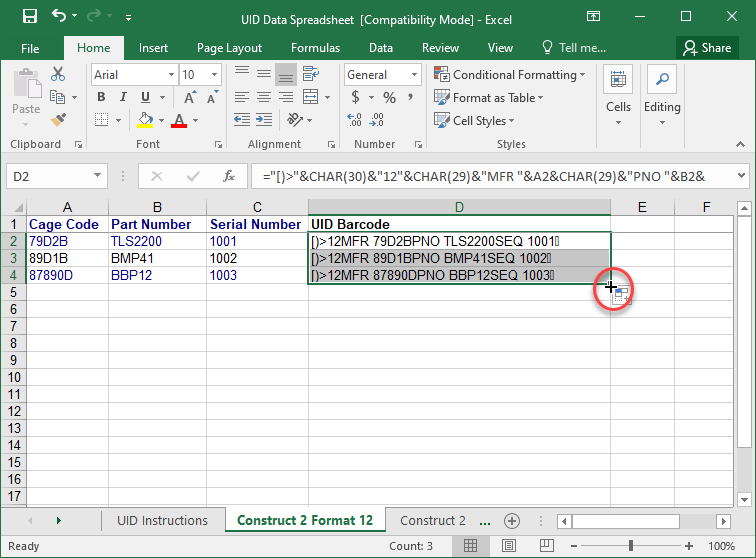Switch to UID Instructions sheet tab
Screen dimensions: 756x558
(x=162, y=521)
